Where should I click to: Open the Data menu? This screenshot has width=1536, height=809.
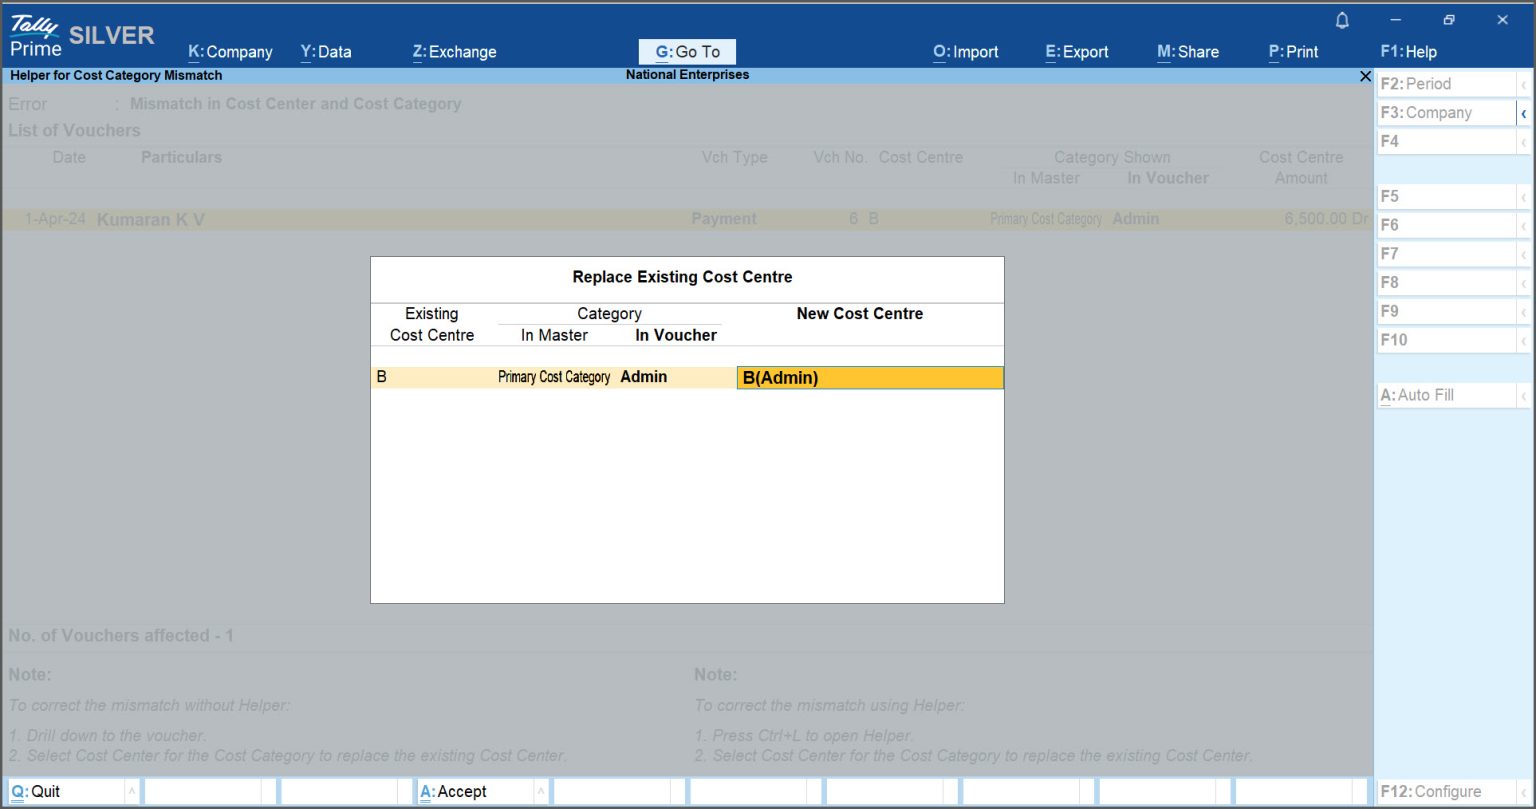click(326, 51)
